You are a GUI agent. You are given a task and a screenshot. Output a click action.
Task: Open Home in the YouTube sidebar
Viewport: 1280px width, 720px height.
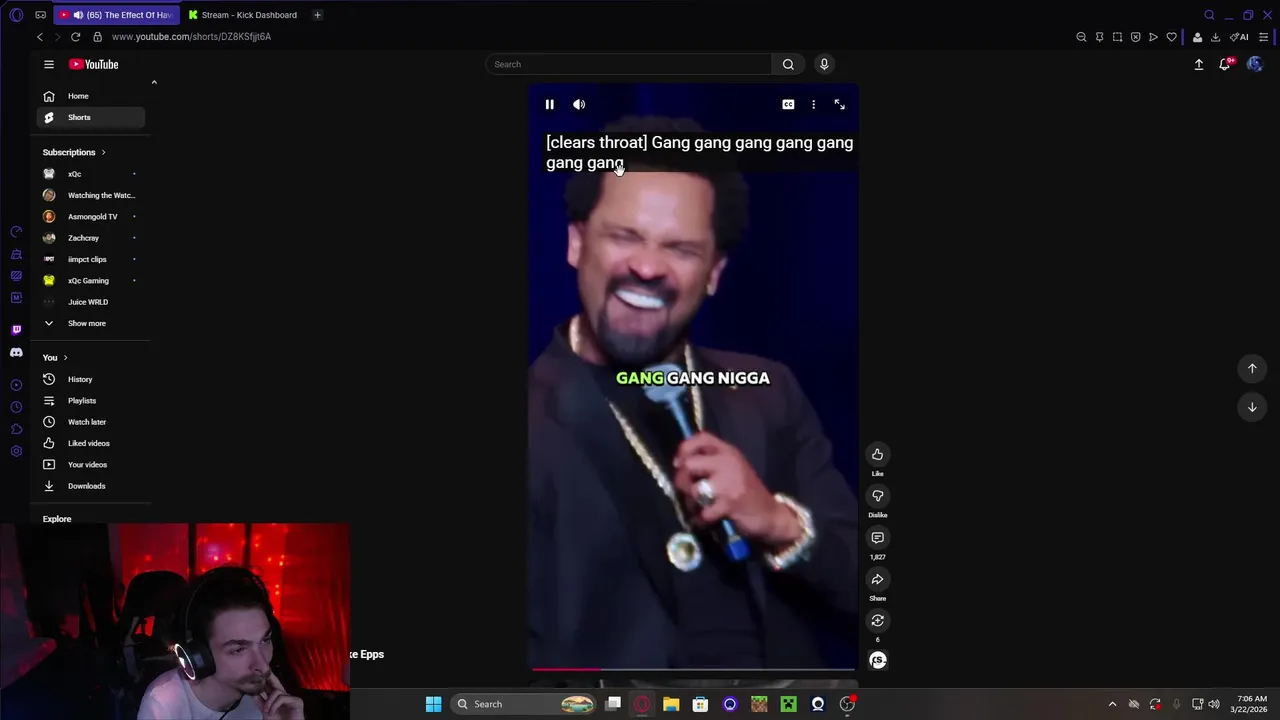click(x=91, y=96)
